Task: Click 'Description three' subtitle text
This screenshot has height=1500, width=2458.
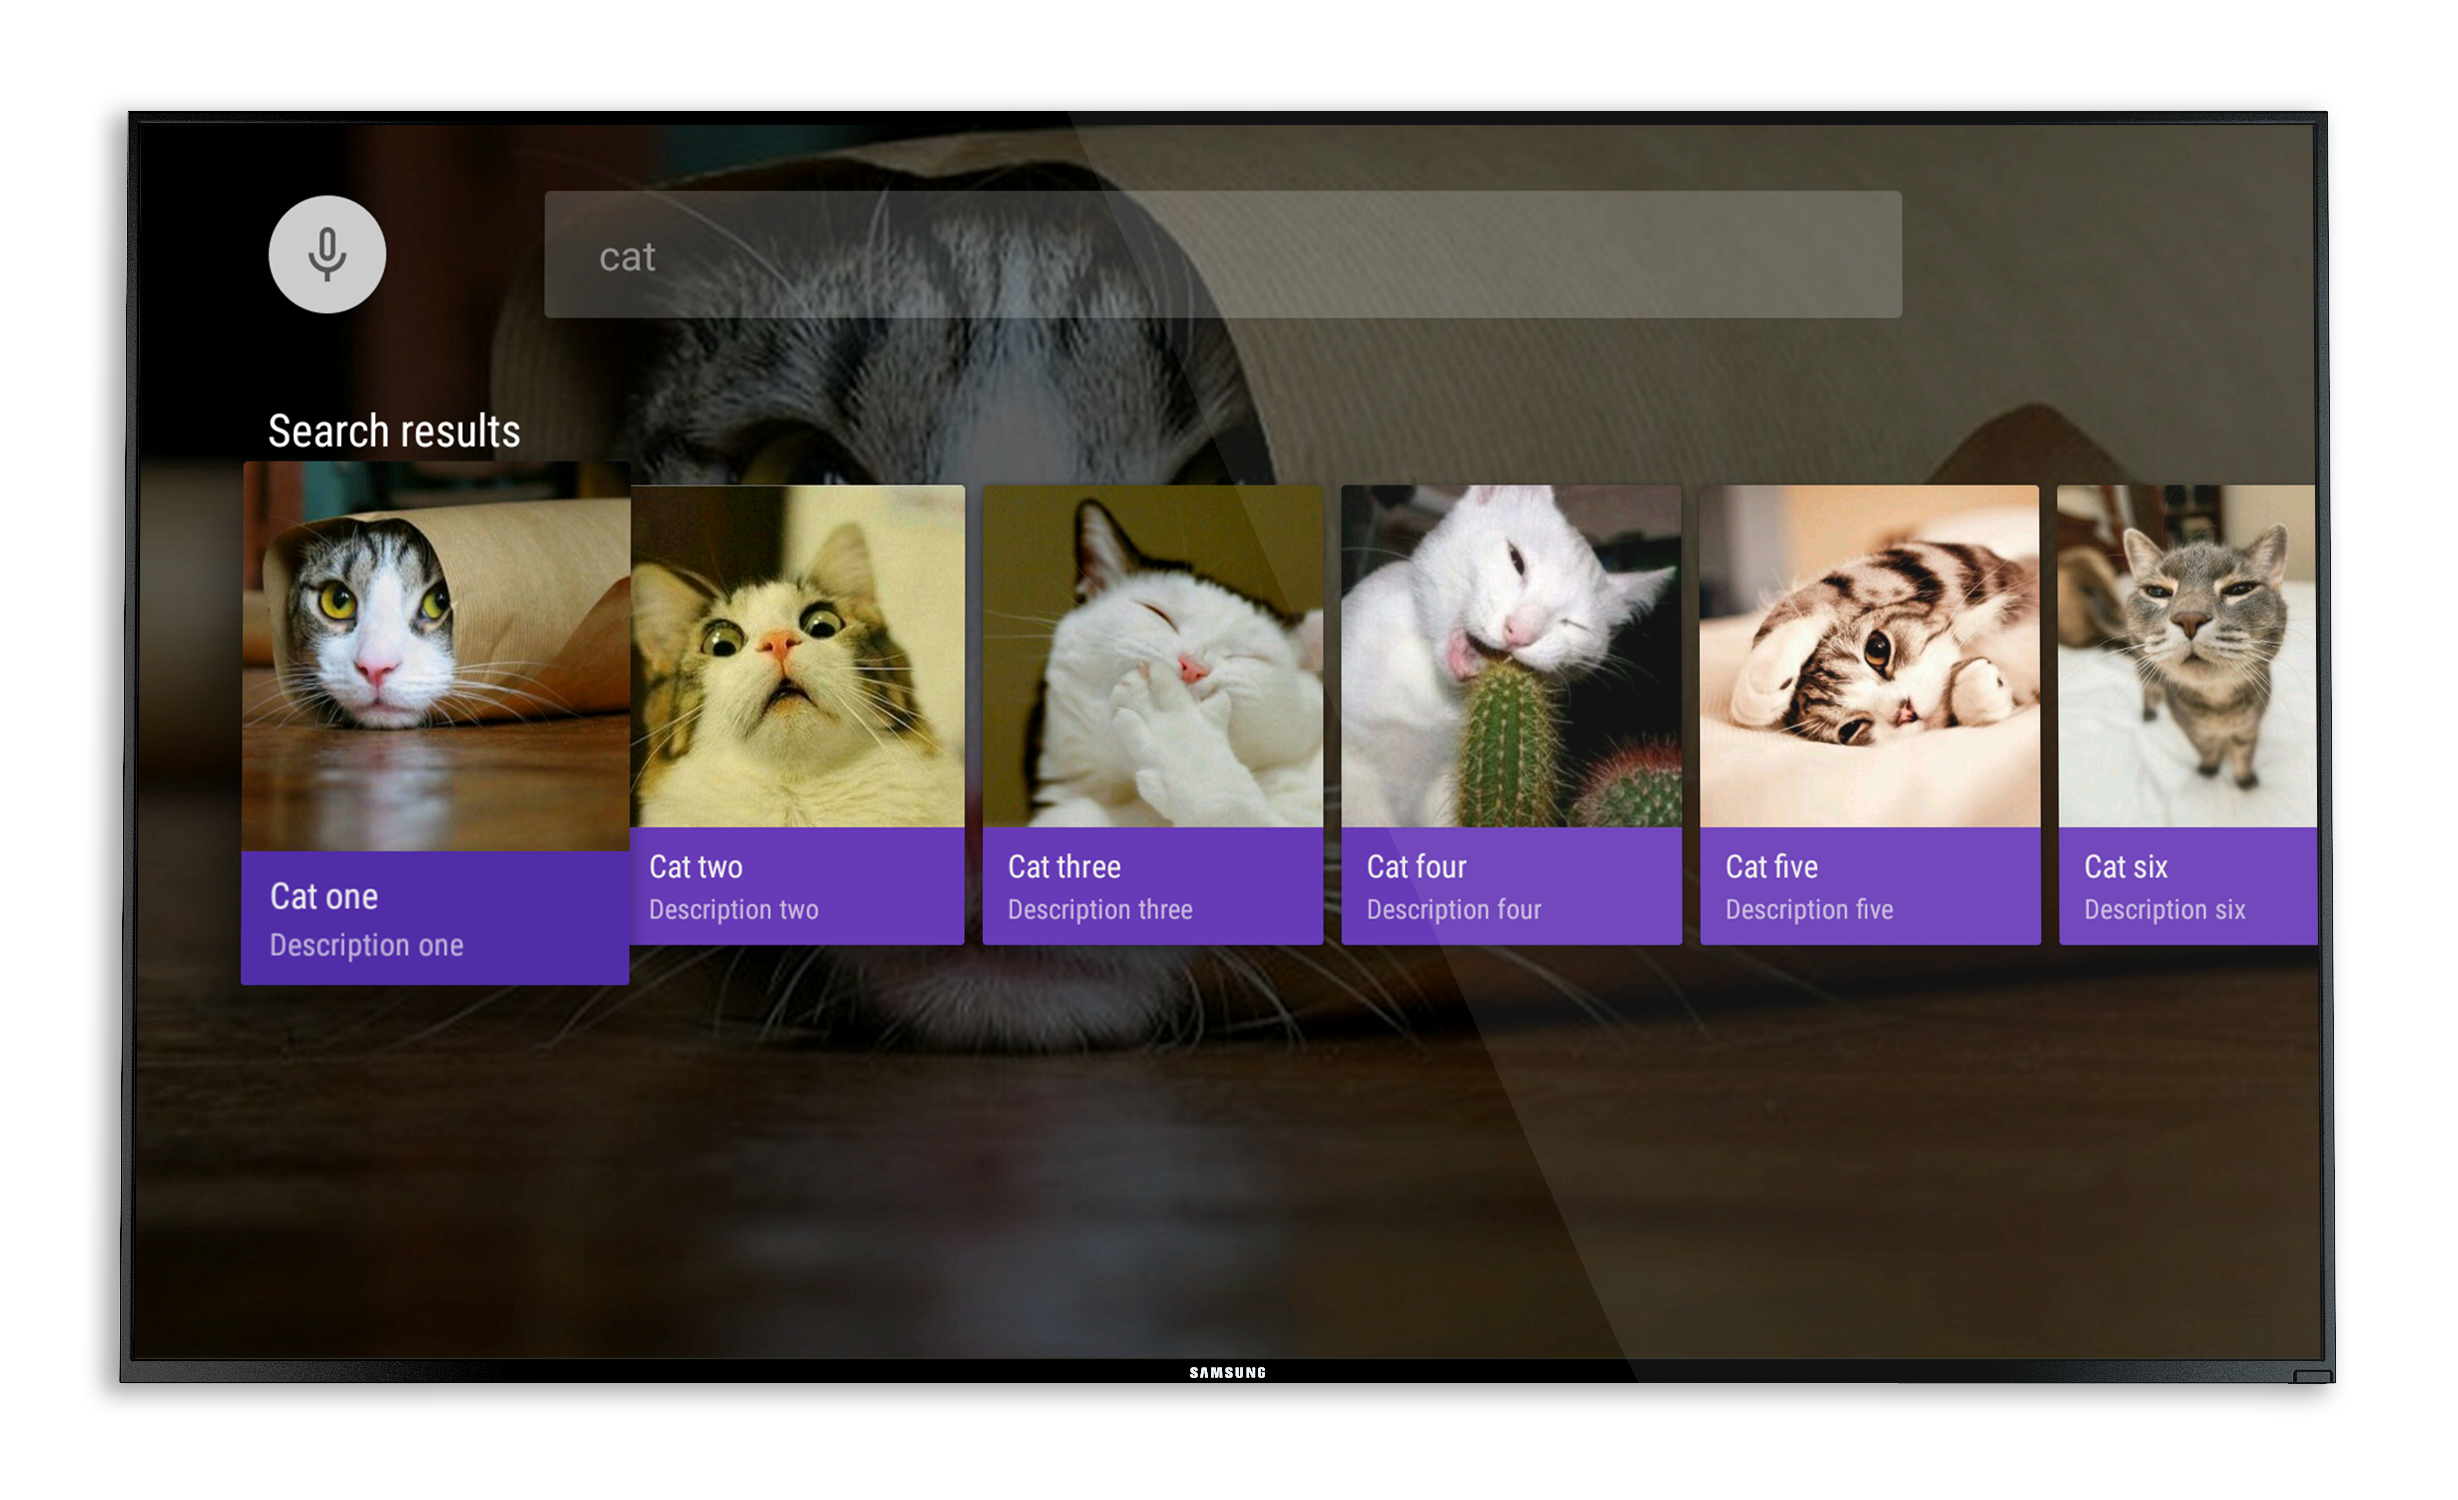Action: pyautogui.click(x=1100, y=910)
